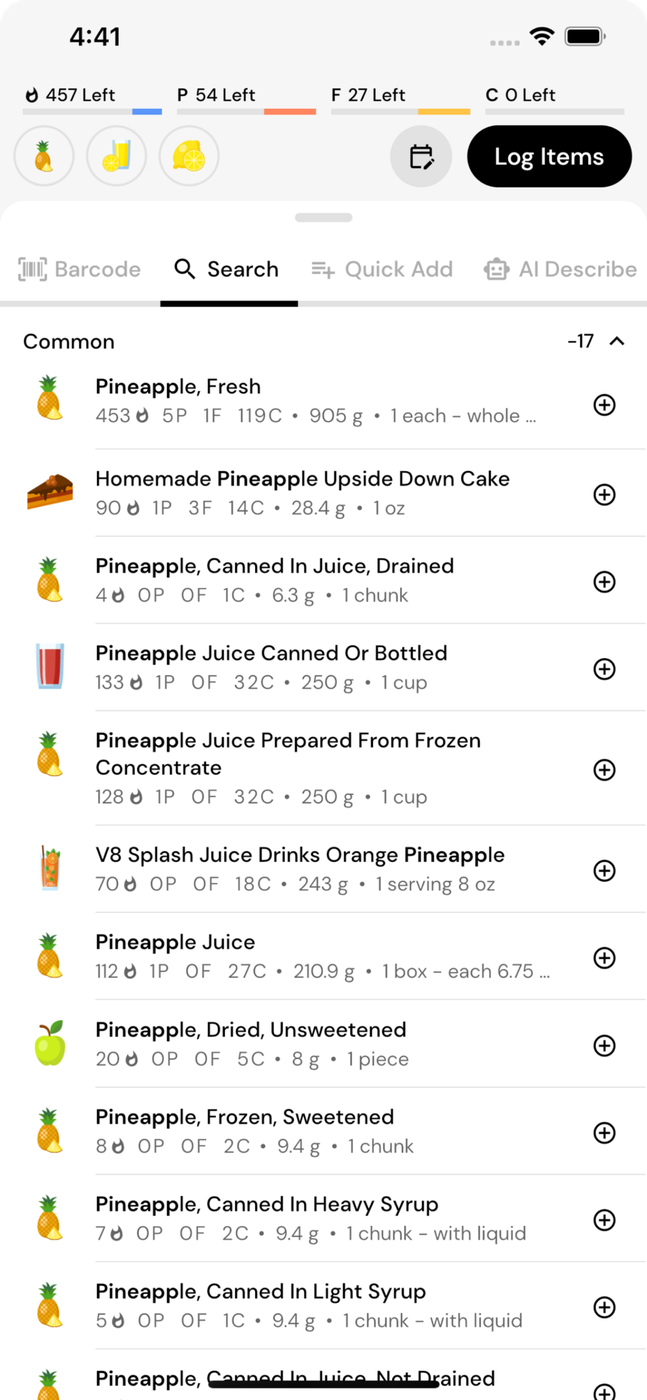Add Homemade Pineapple Upside Down Cake

point(604,494)
